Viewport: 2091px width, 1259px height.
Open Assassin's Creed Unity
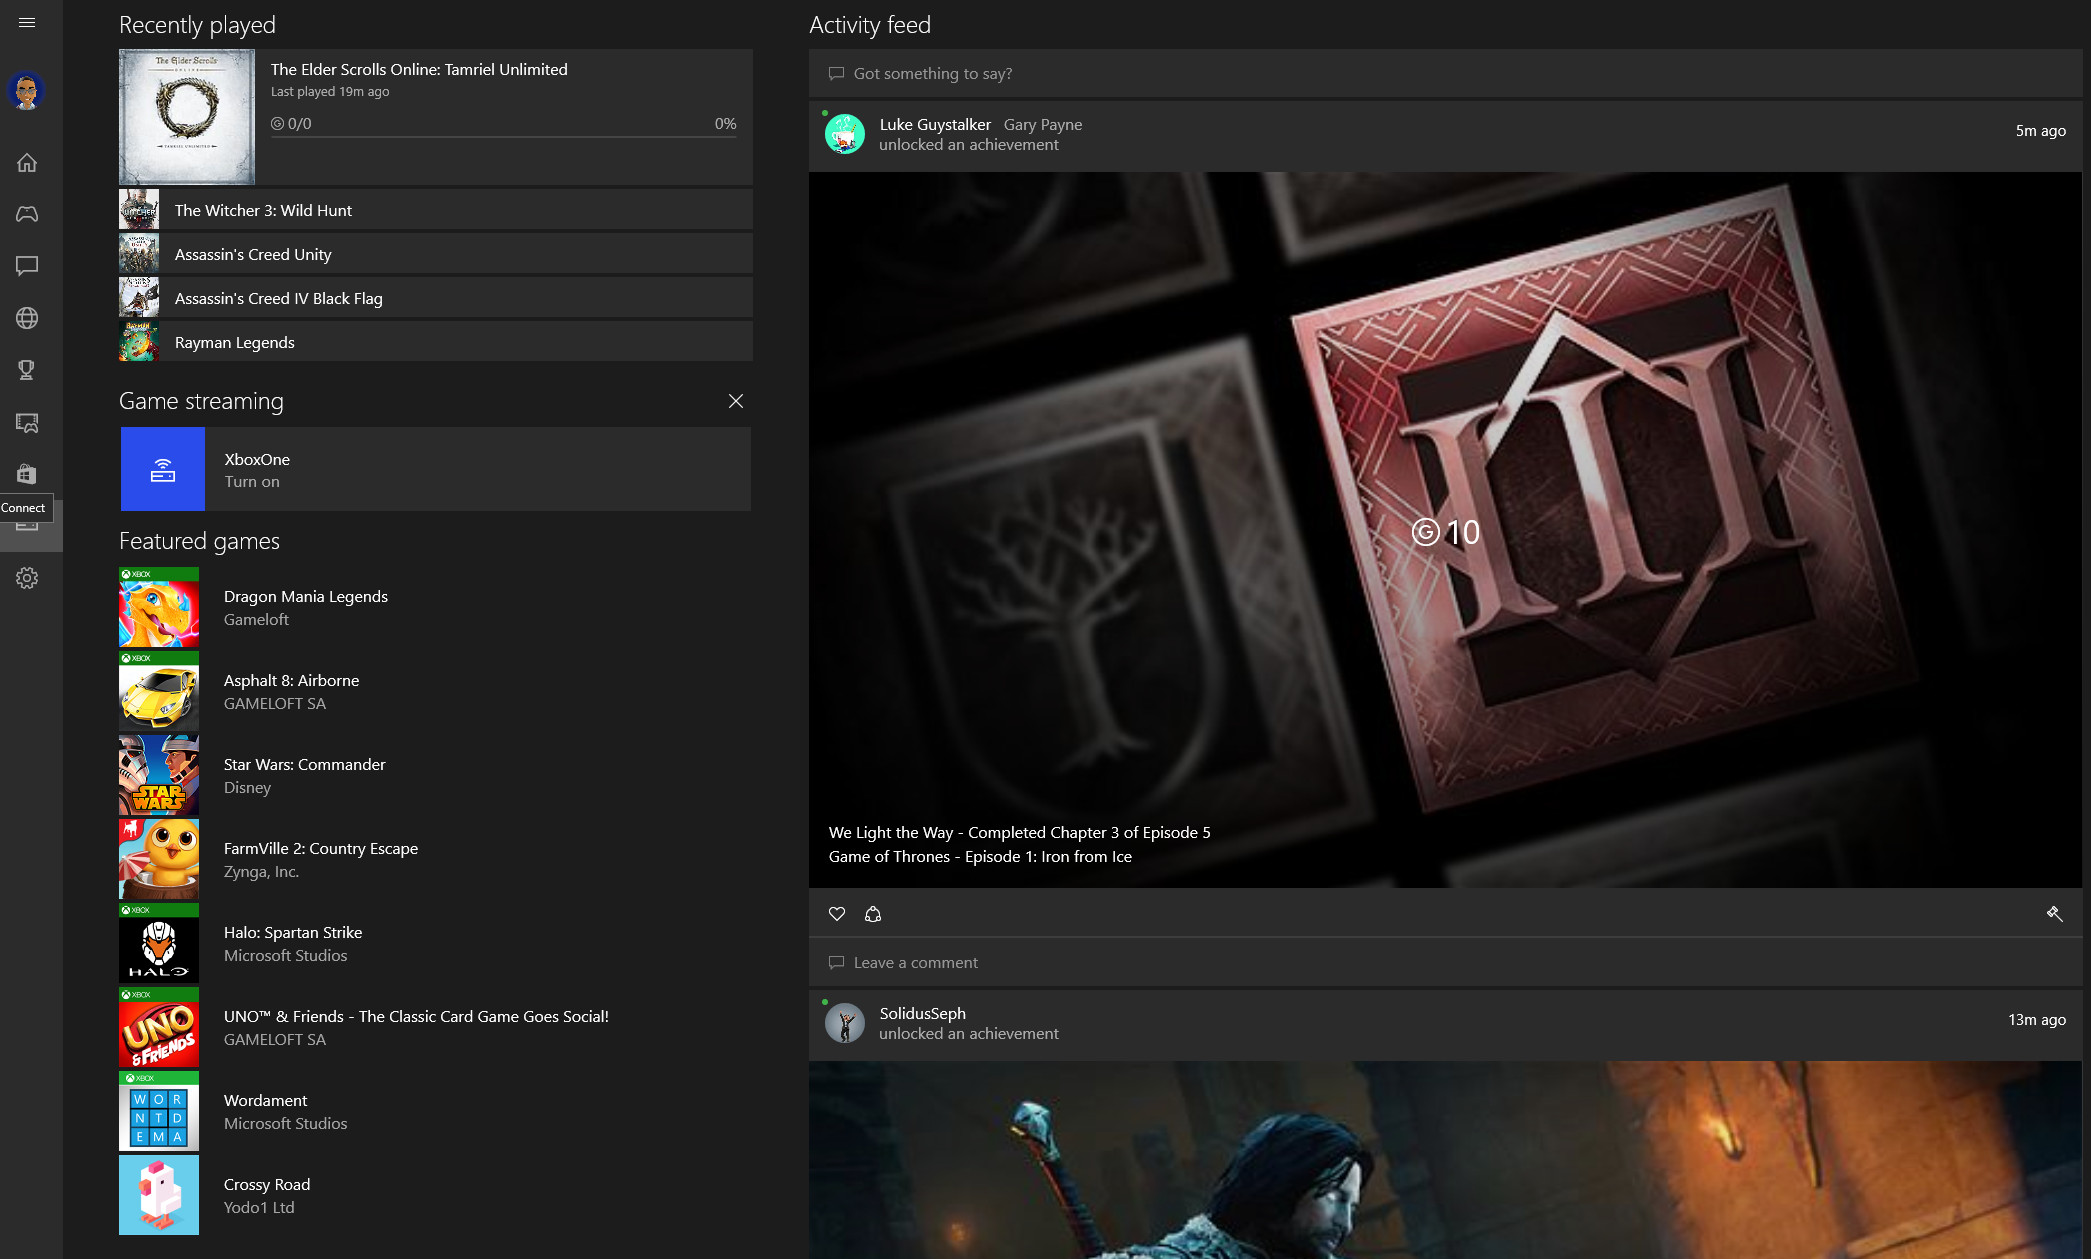tap(436, 254)
